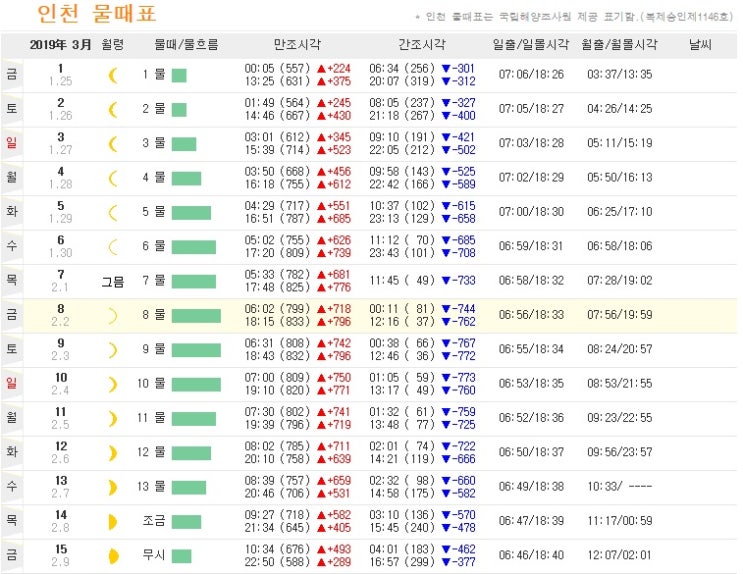743x574 pixels.
Task: Click the red 일 weekday tab for March 10
Action: click(x=11, y=383)
